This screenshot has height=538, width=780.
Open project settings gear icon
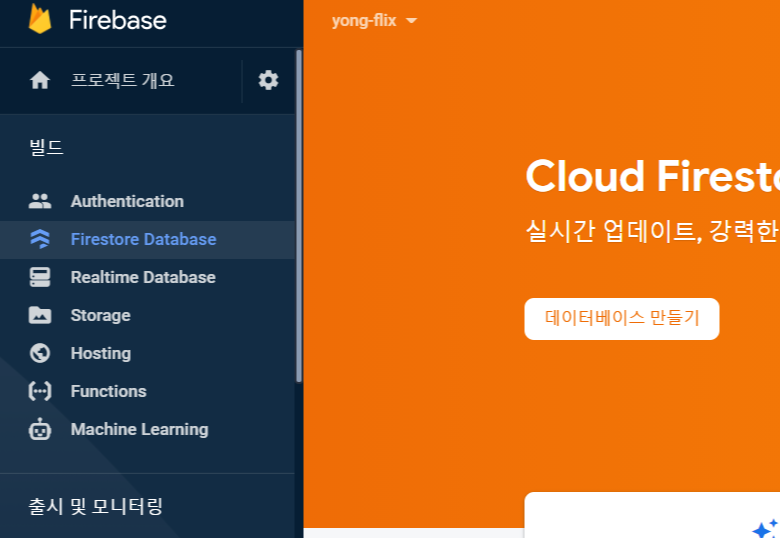[268, 80]
